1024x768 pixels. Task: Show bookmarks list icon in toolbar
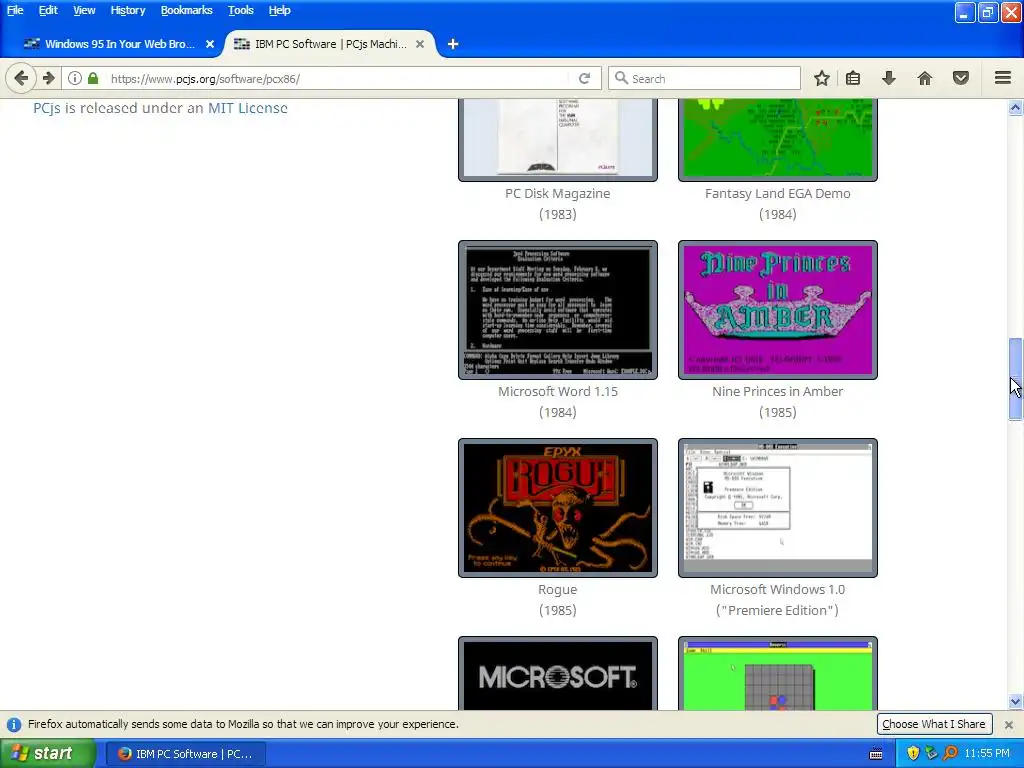(x=853, y=78)
